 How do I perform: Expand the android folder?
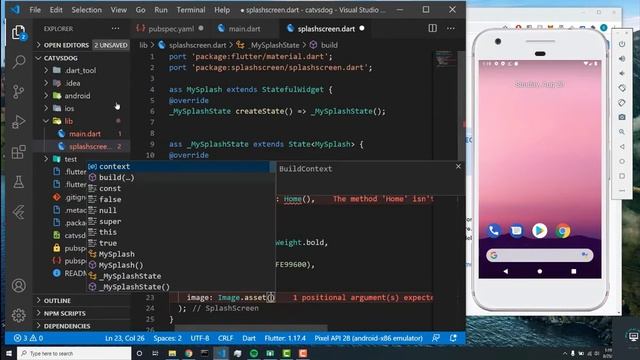82,96
